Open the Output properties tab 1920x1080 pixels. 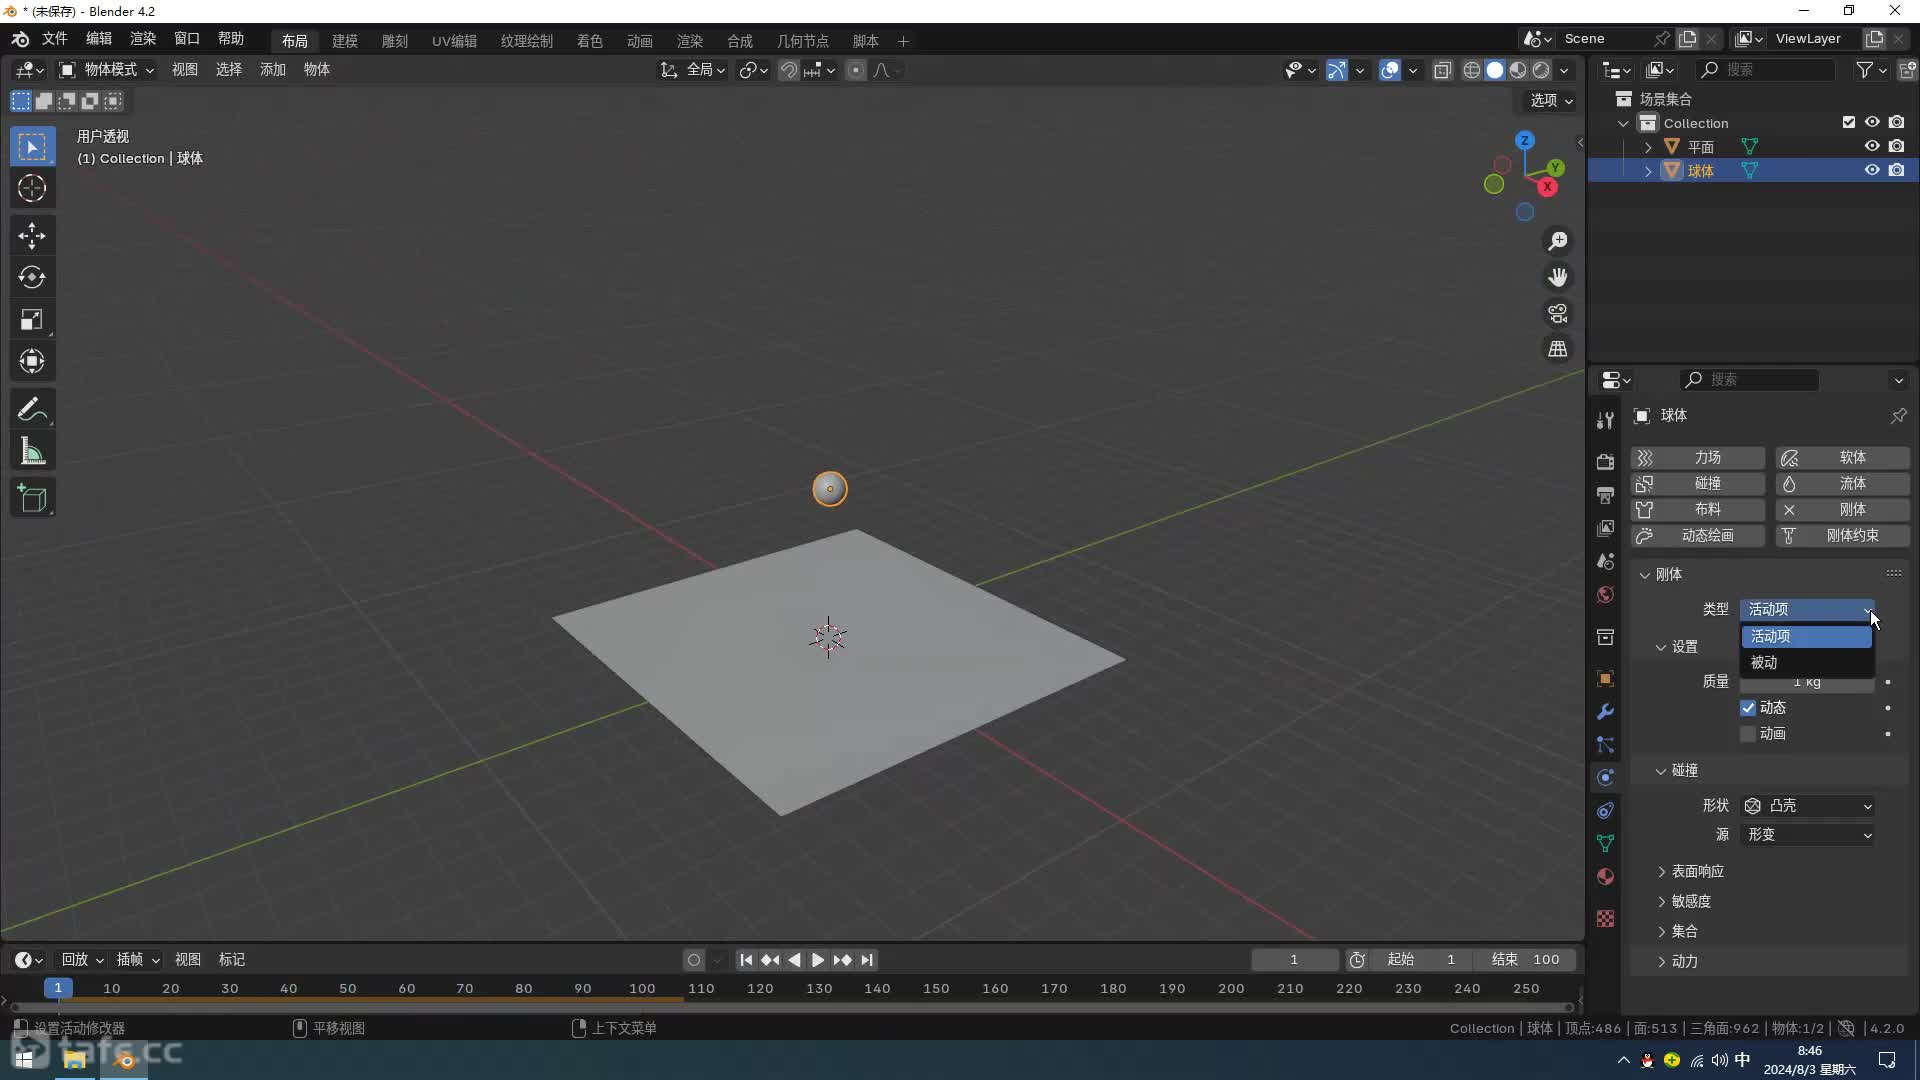coord(1605,495)
